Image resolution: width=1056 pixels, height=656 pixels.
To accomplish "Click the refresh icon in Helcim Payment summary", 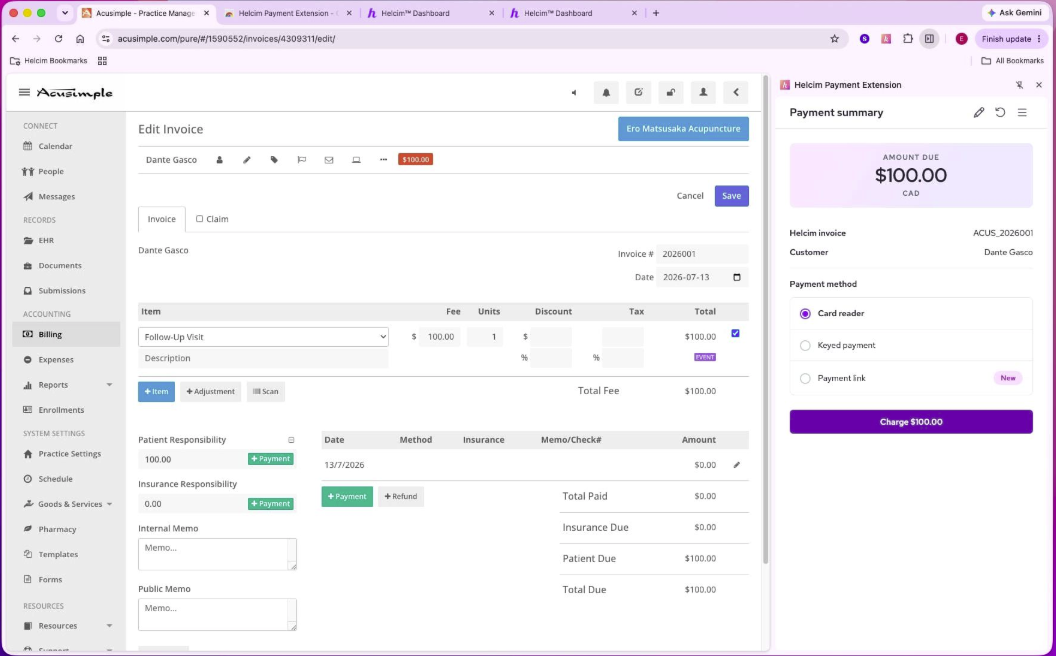I will (x=1000, y=112).
